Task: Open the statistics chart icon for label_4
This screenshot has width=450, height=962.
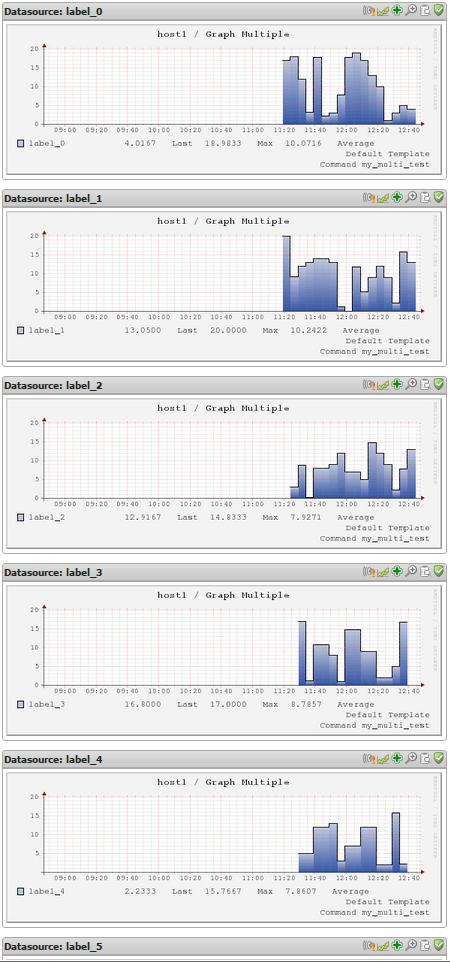Action: pos(383,759)
